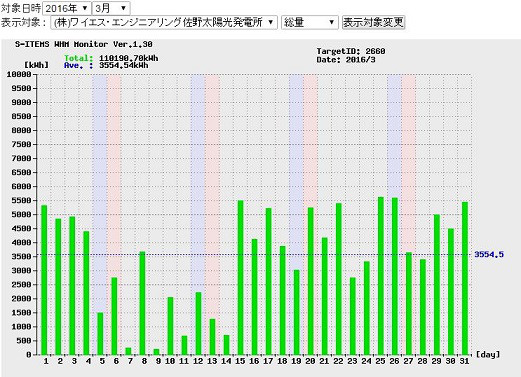Screen dimensions: 521x377
Task: Click the x-axis label for day 14
Action: pos(226,361)
